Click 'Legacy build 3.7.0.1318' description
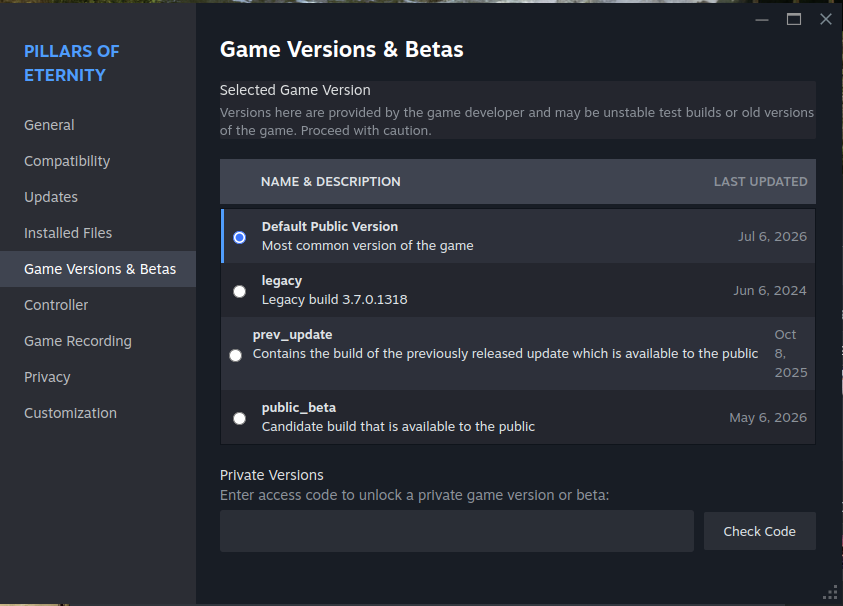 click(x=334, y=300)
